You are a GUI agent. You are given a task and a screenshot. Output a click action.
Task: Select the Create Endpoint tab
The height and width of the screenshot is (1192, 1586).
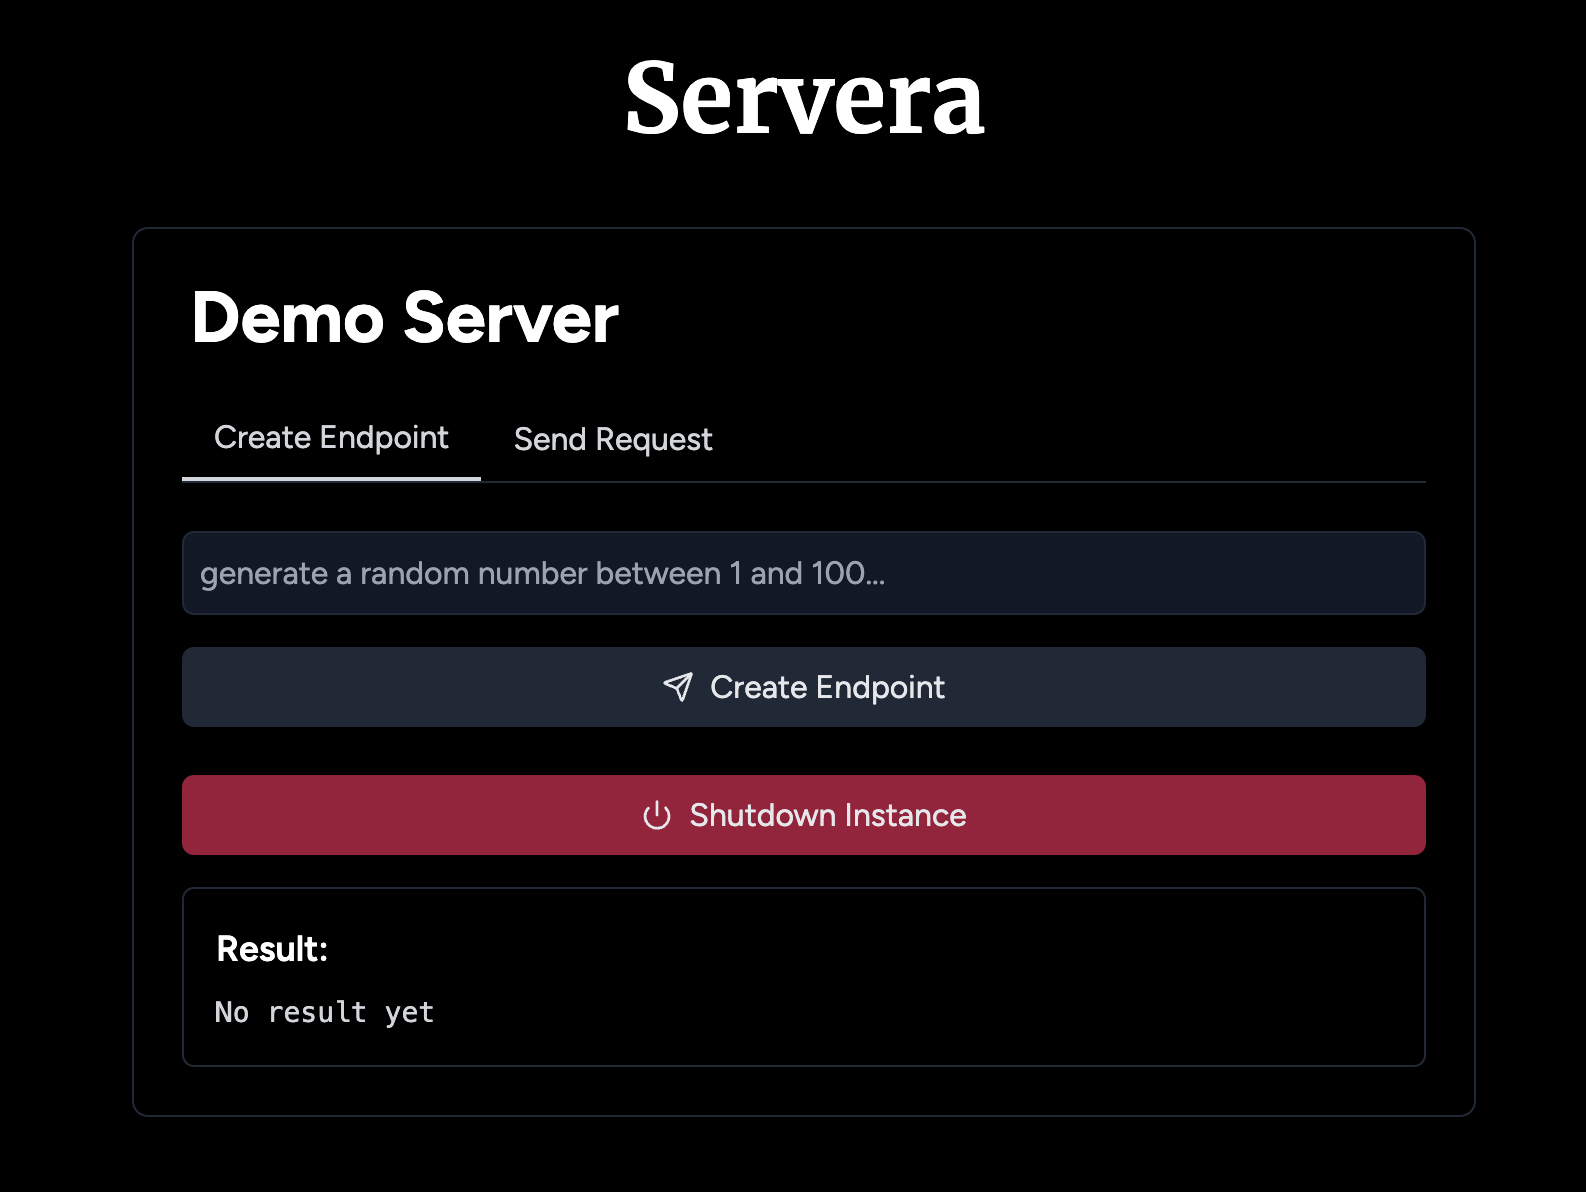tap(331, 437)
